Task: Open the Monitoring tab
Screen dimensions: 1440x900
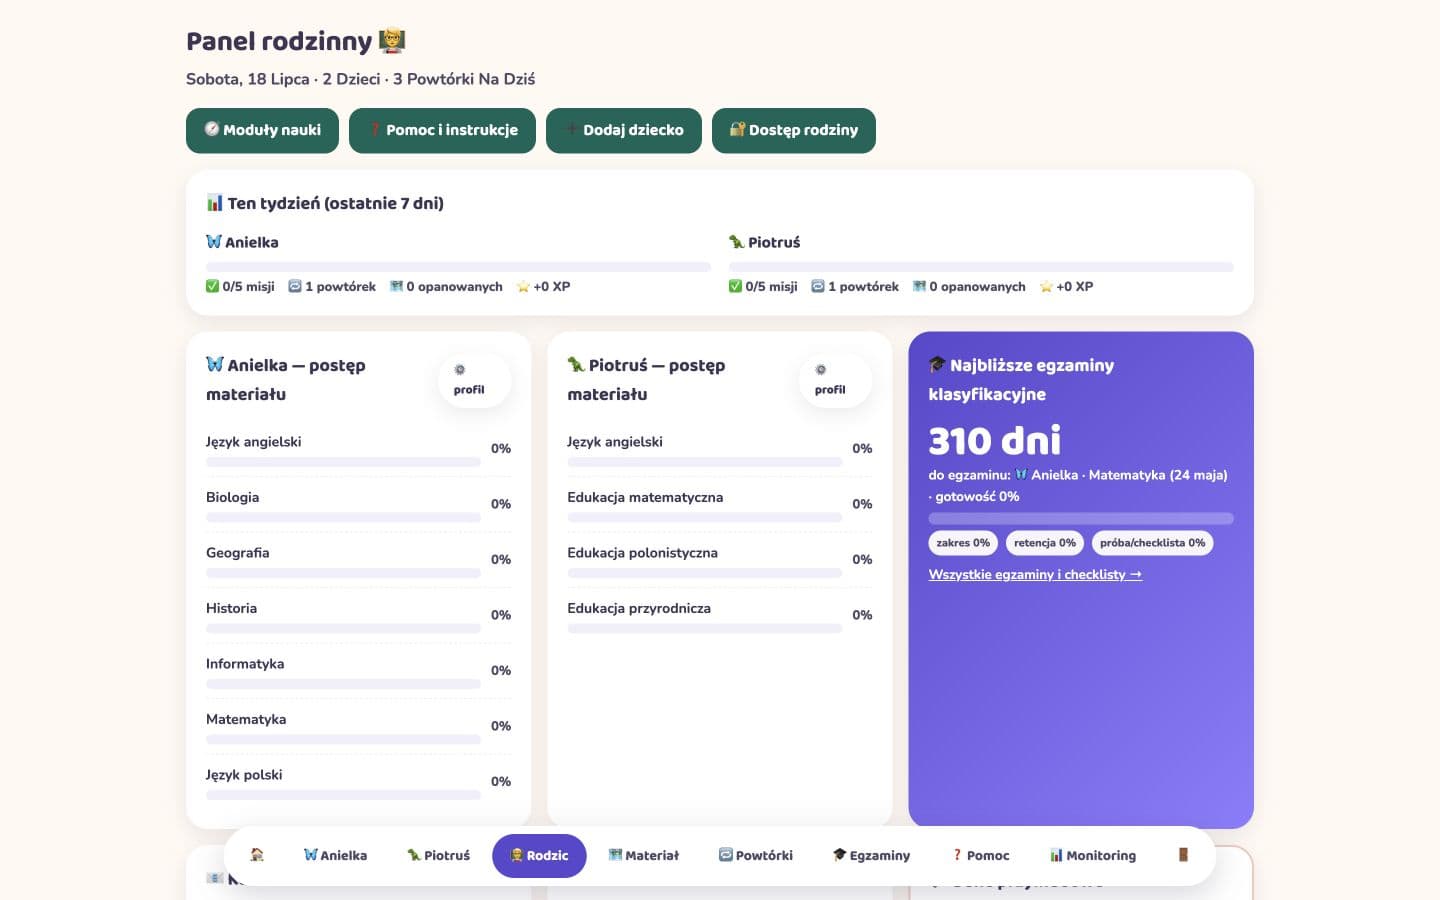Action: (x=1093, y=855)
